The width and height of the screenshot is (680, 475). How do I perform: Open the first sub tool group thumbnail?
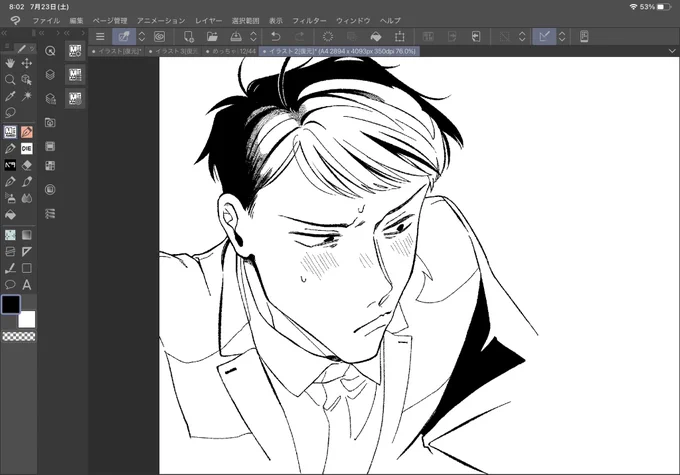75,51
